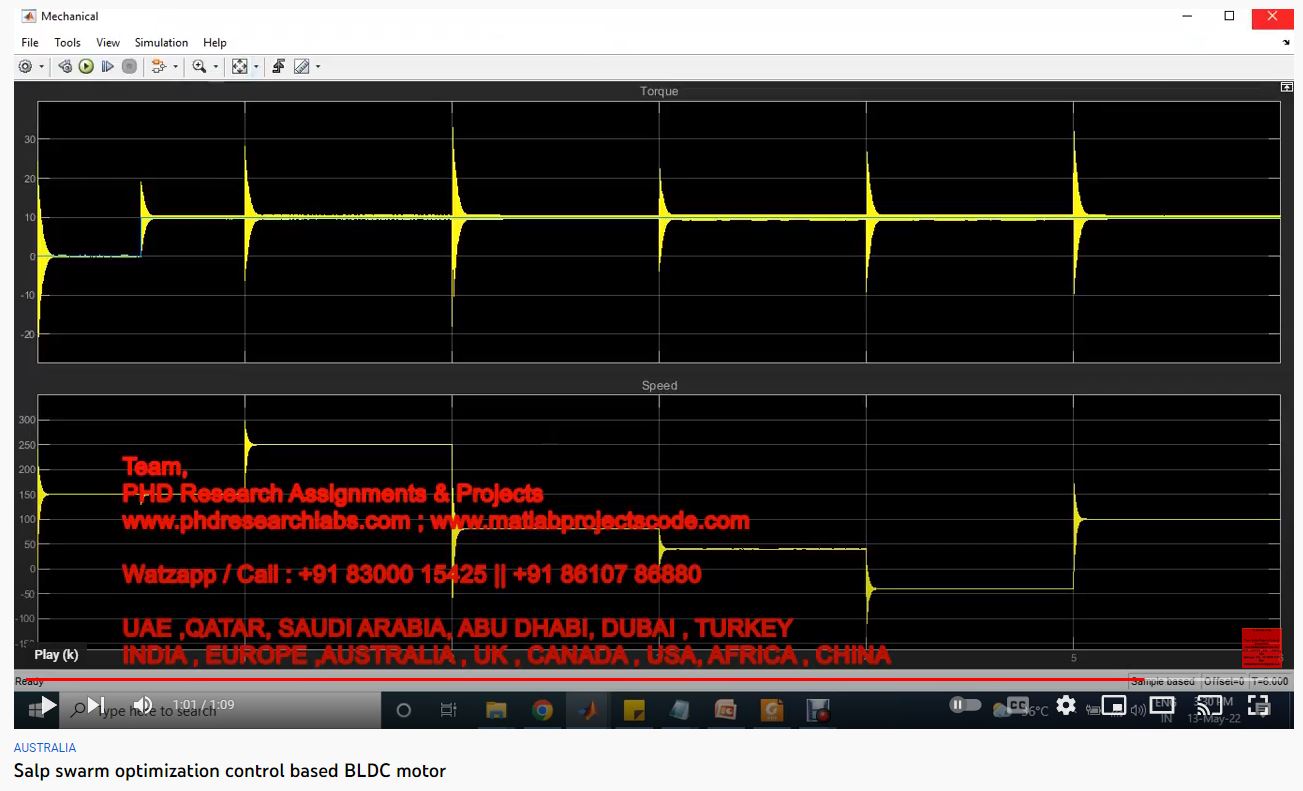
Task: Maximize the Torque axes corner button
Action: click(x=1286, y=88)
